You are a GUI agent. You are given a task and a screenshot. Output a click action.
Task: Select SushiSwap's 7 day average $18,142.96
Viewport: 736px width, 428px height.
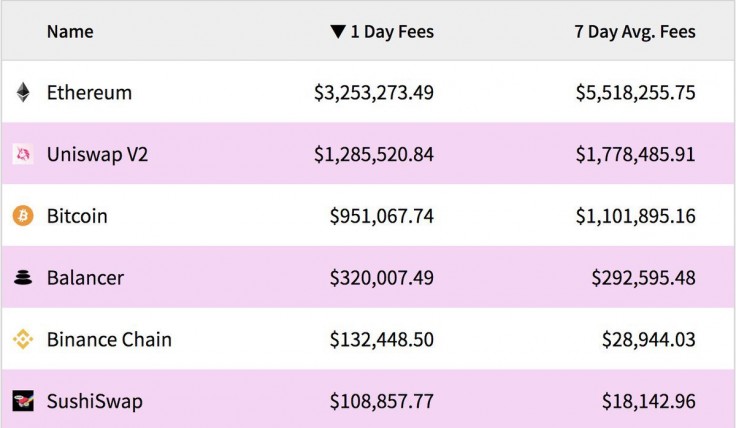[x=648, y=402]
